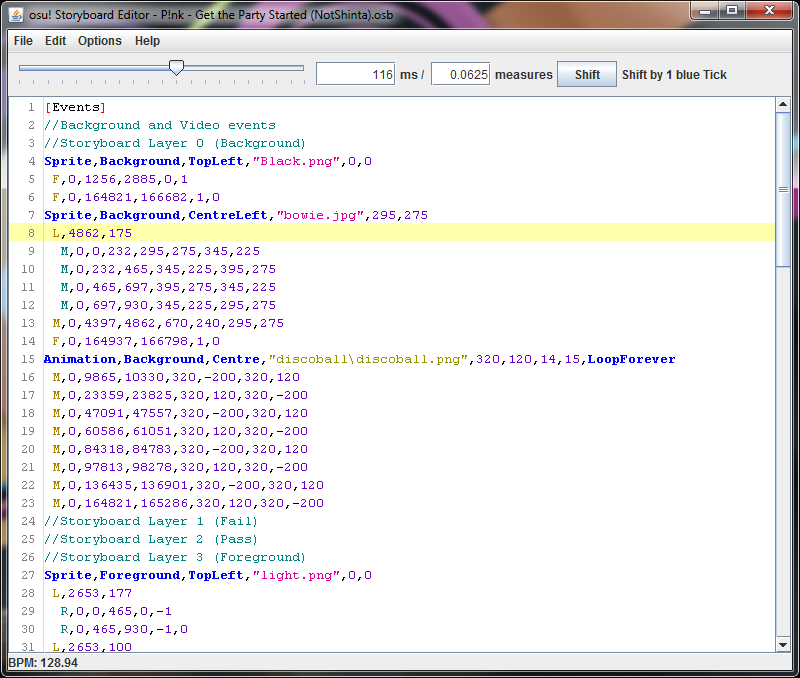Screen dimensions: 800x678
Task: Click line "F,0,164937,166798,1,0"
Action: click(x=136, y=341)
